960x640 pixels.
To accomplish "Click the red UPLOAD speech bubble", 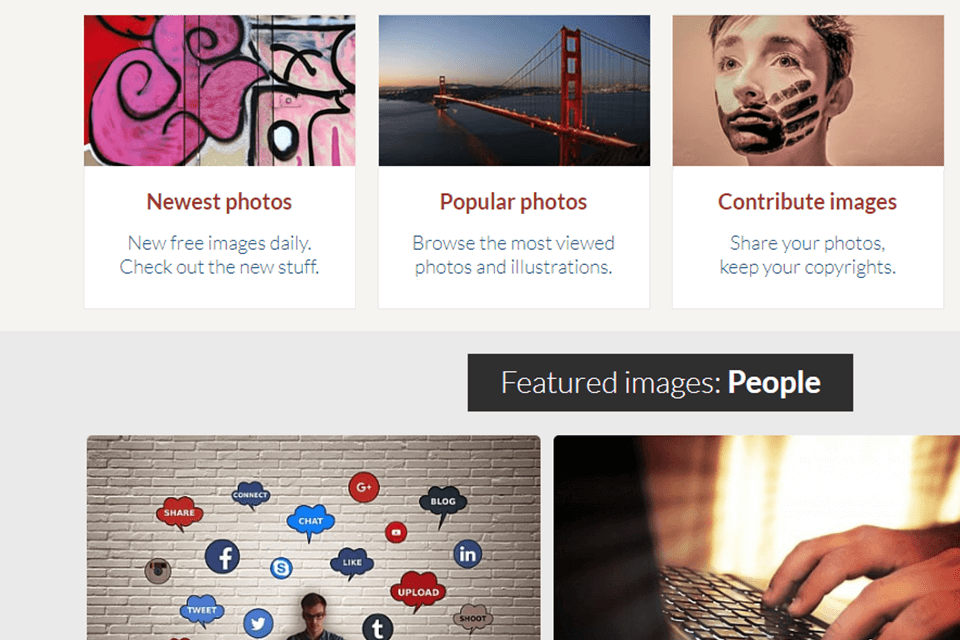I will coord(417,591).
